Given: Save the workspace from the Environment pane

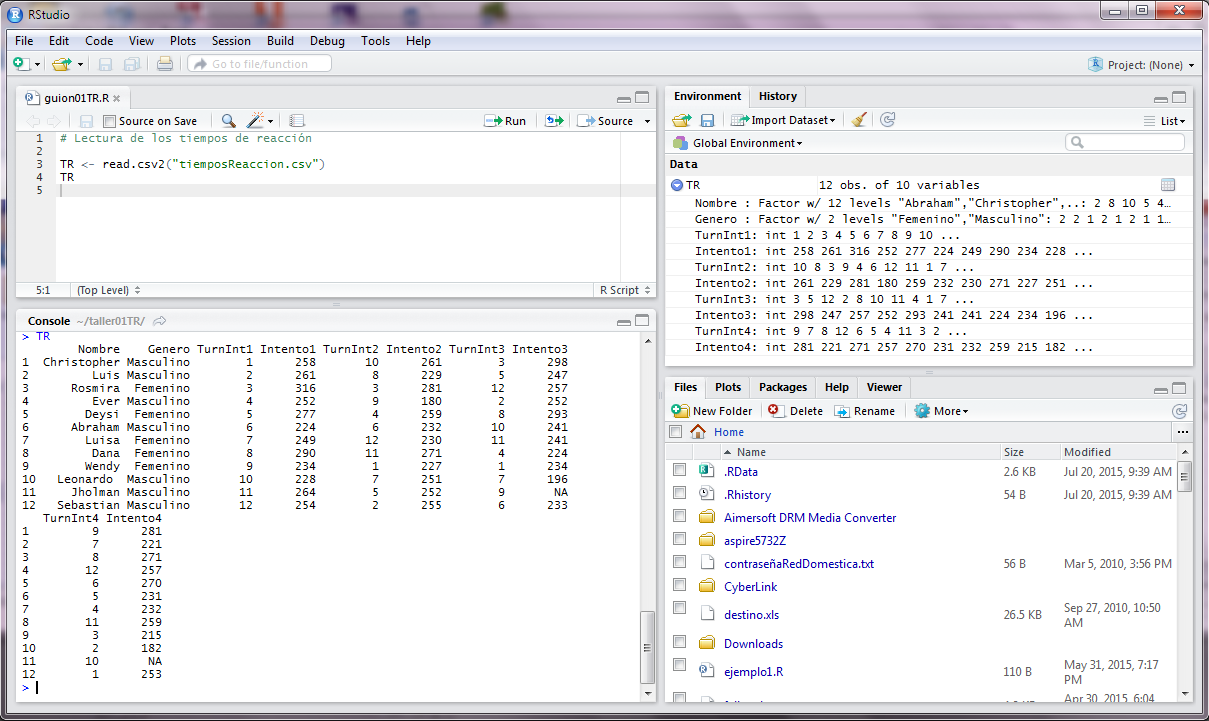Looking at the screenshot, I should tap(707, 120).
